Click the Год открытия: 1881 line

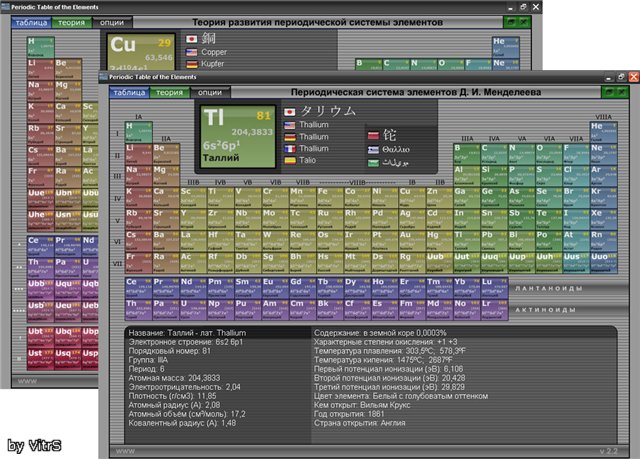(349, 414)
